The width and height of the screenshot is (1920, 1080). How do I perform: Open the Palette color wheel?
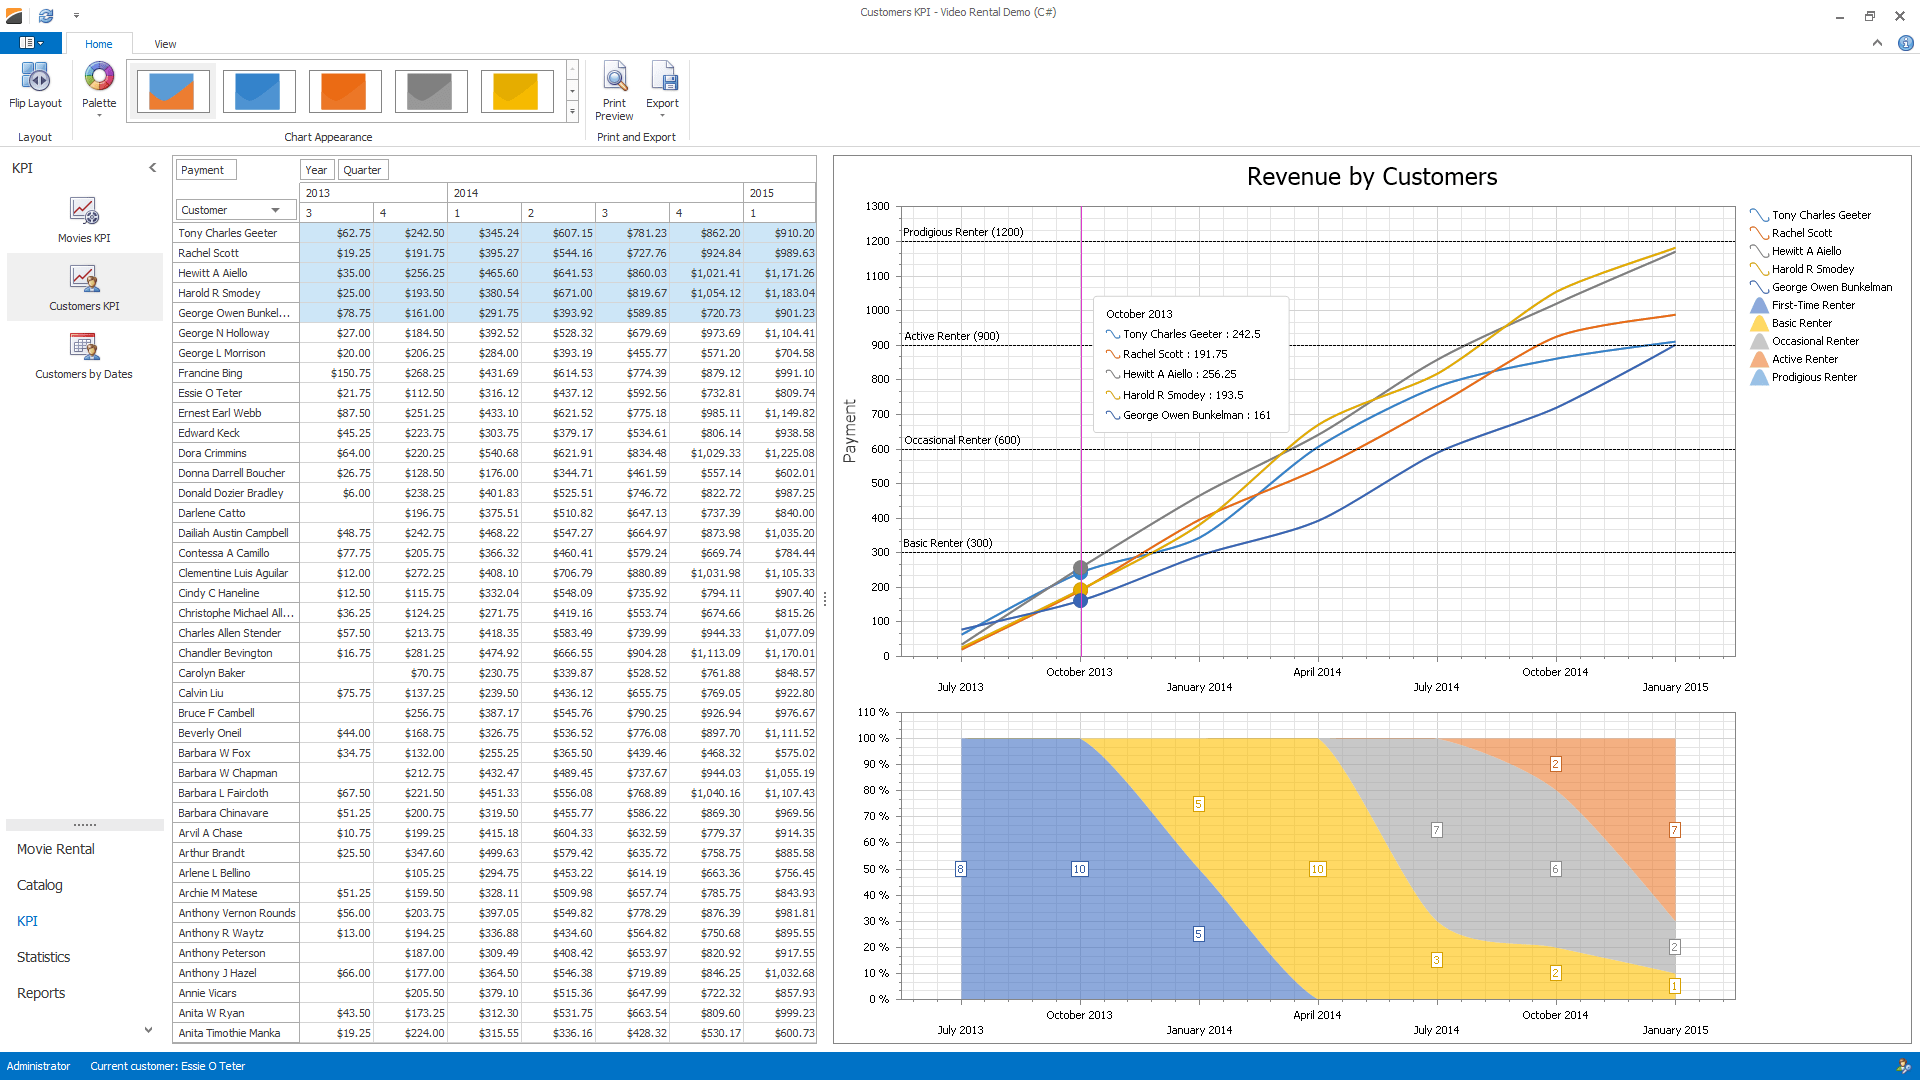99,78
